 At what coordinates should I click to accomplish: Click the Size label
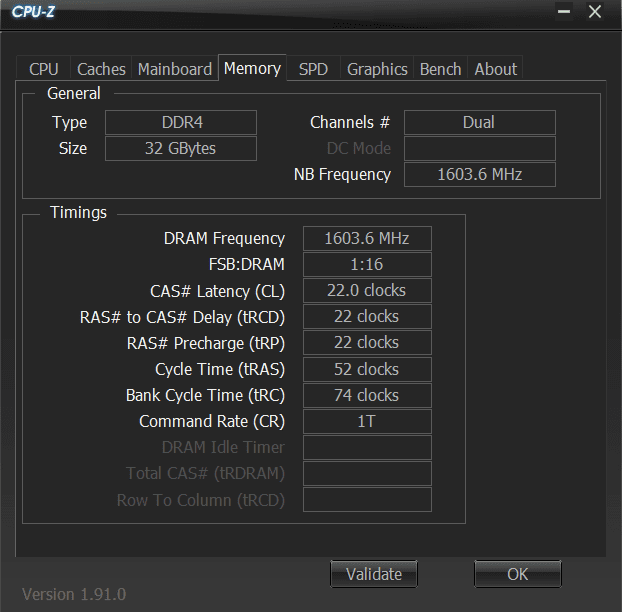[x=73, y=149]
